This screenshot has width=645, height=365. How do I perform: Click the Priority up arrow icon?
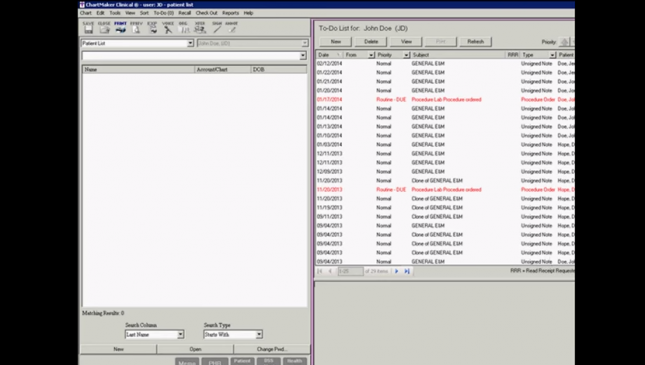(564, 42)
